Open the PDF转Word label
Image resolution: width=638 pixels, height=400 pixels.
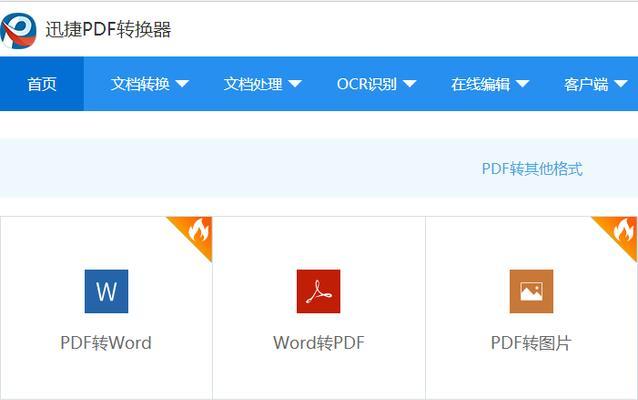106,343
